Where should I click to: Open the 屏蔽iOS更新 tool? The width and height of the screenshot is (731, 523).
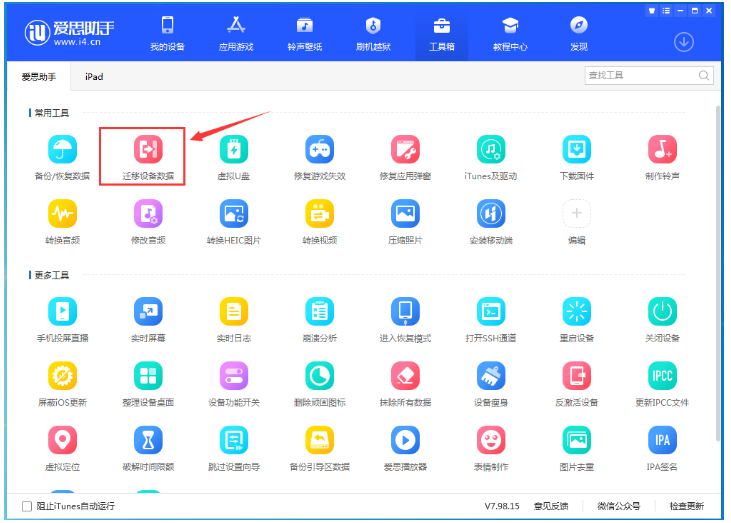tap(62, 385)
